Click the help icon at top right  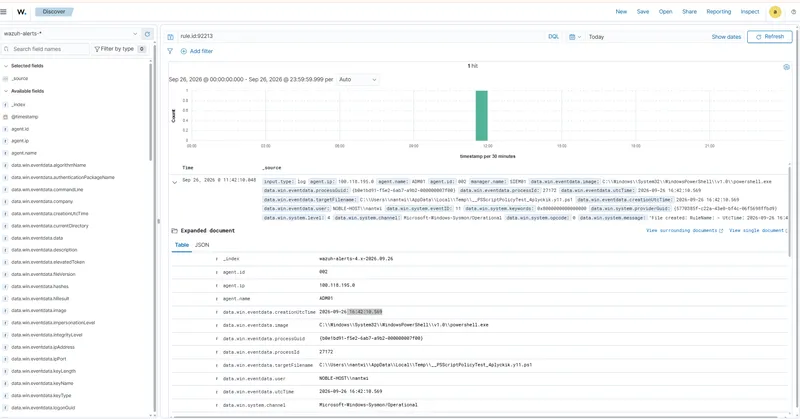[794, 12]
